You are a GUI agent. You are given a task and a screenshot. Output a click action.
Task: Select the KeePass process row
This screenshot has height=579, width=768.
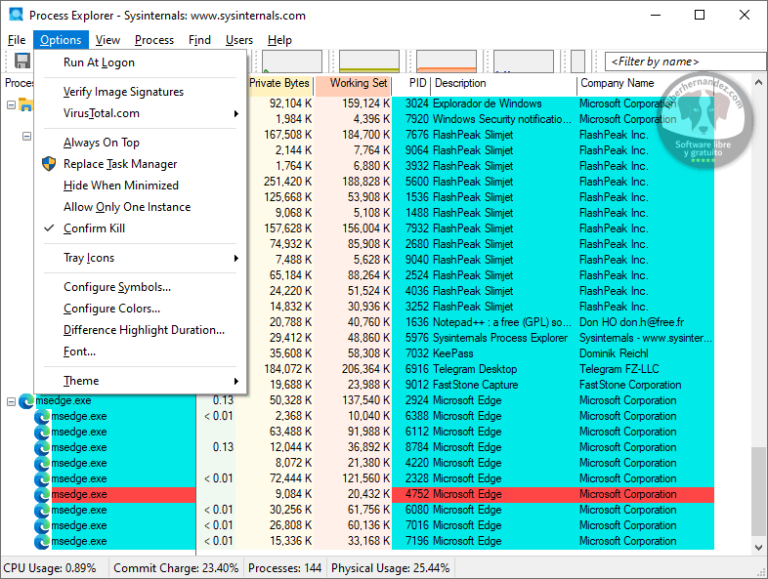click(x=480, y=353)
